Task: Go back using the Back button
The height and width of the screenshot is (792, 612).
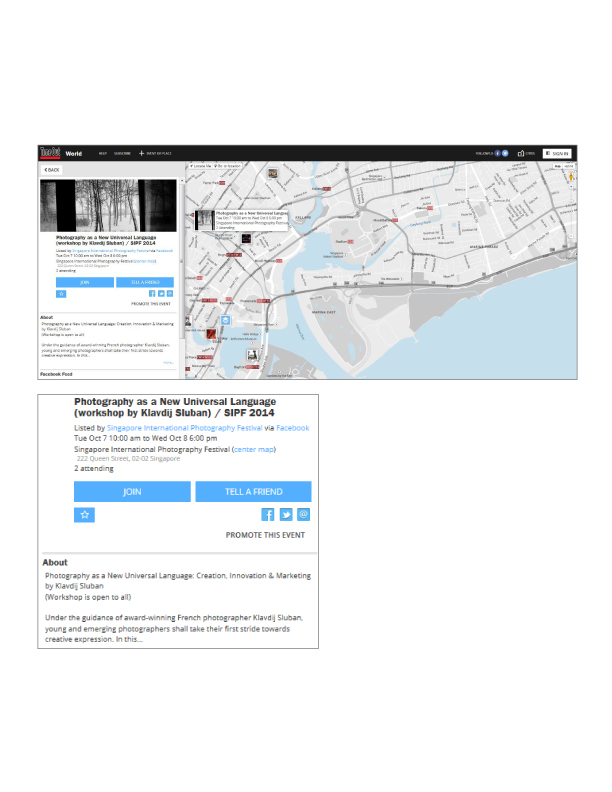Action: tap(52, 170)
